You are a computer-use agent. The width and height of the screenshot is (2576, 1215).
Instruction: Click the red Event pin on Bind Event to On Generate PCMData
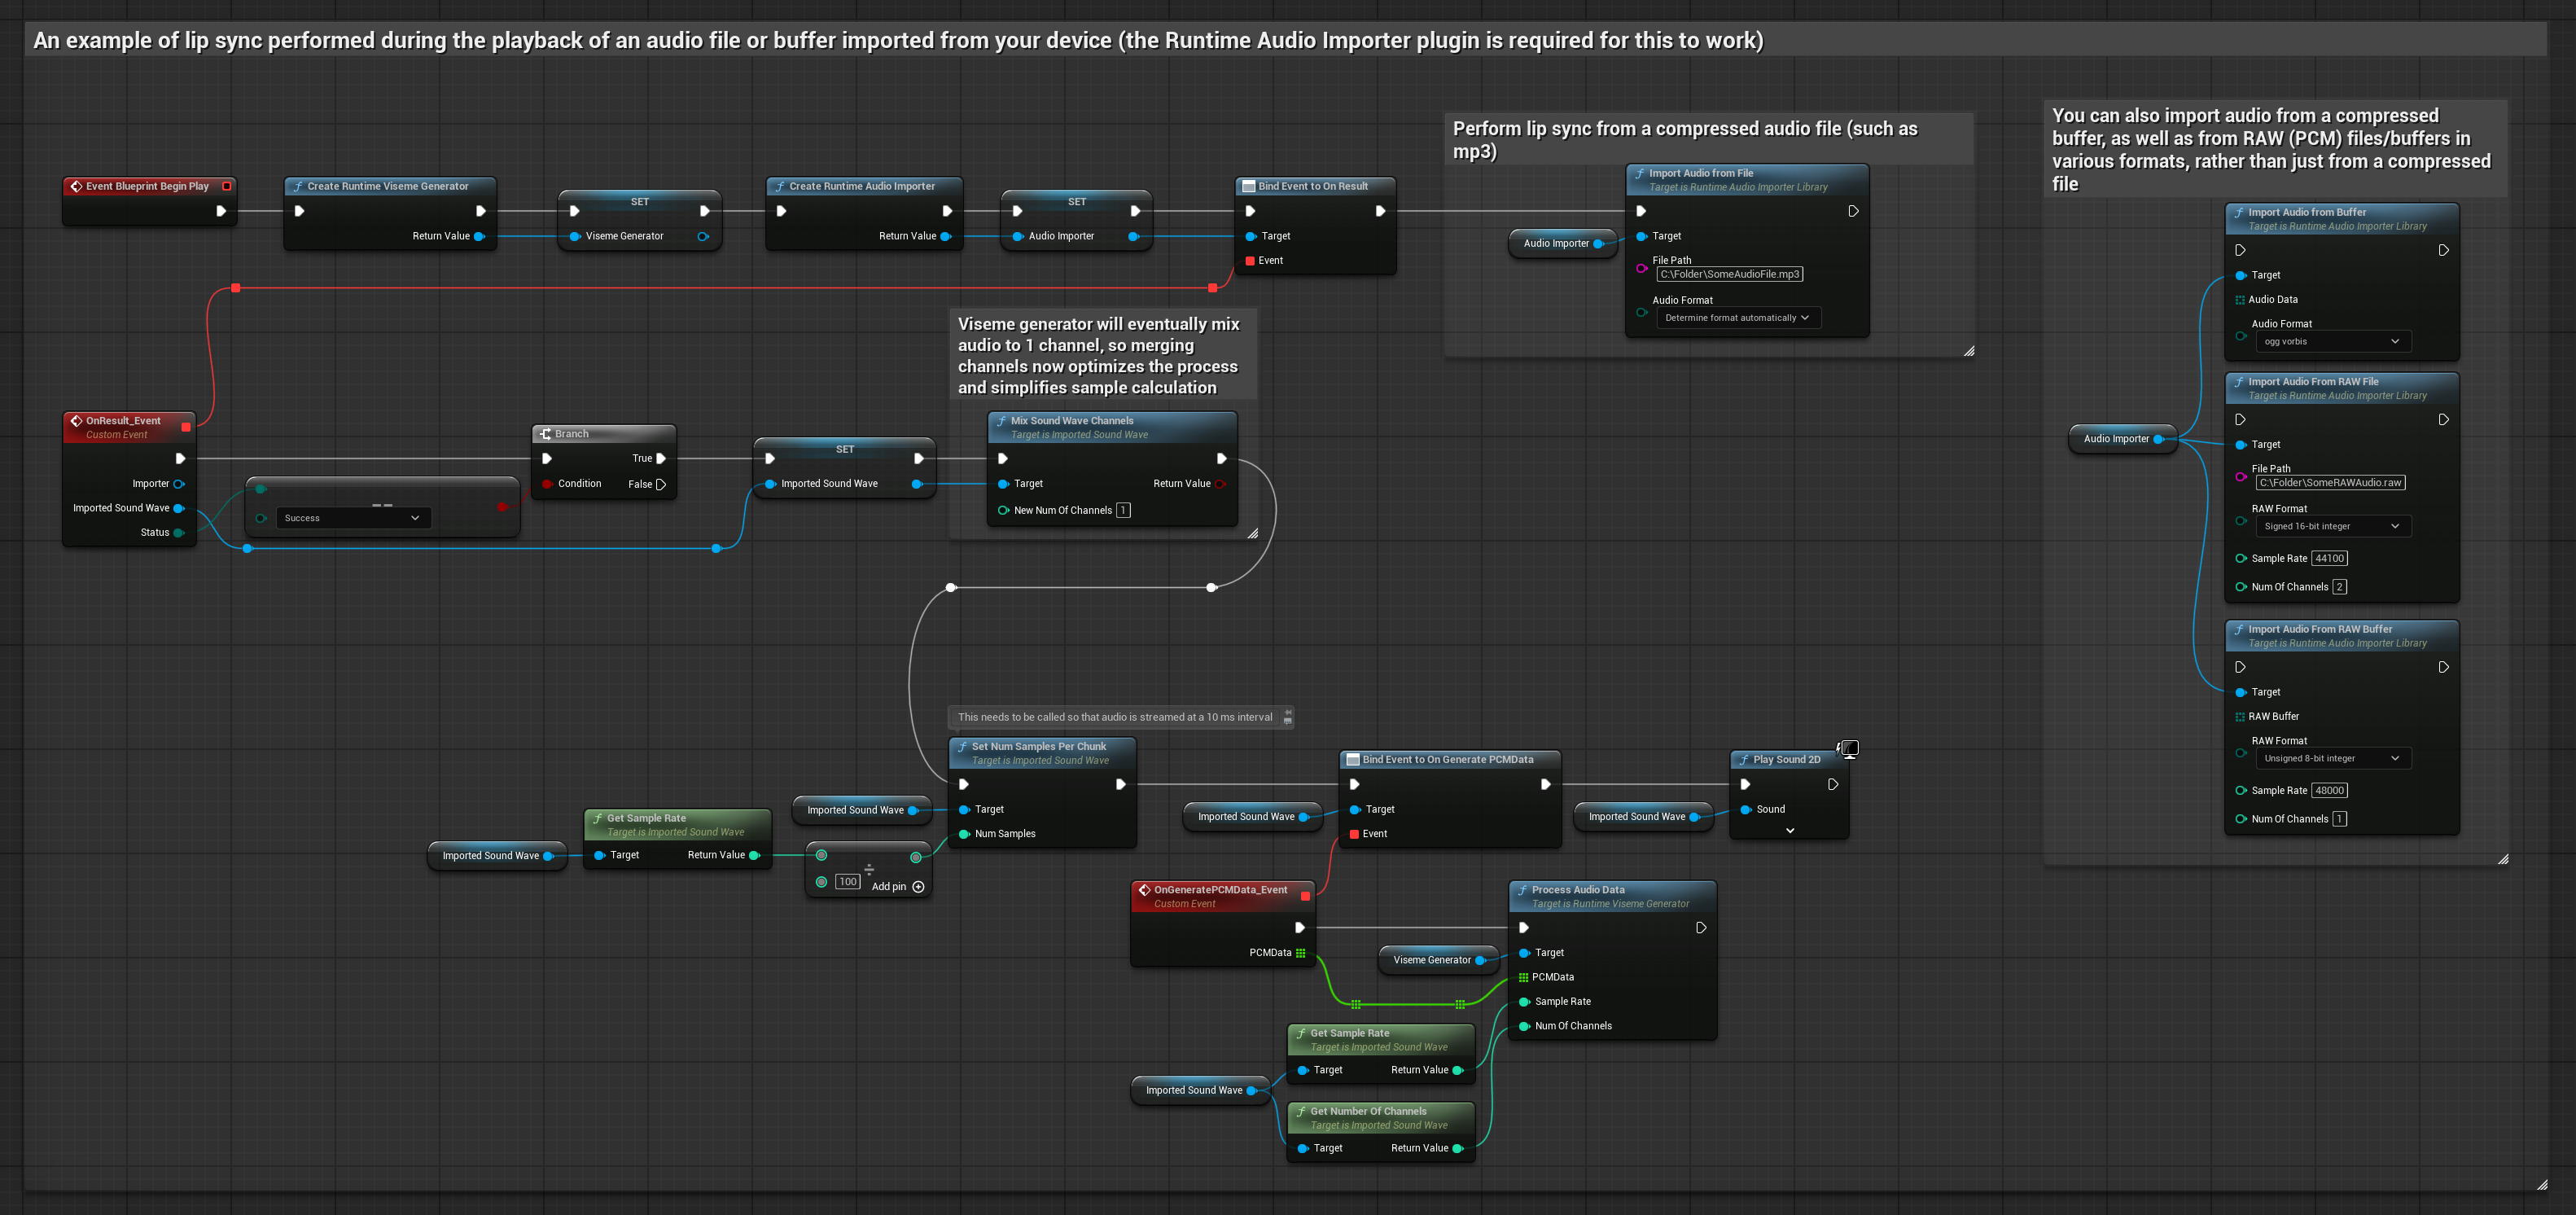pos(1354,834)
